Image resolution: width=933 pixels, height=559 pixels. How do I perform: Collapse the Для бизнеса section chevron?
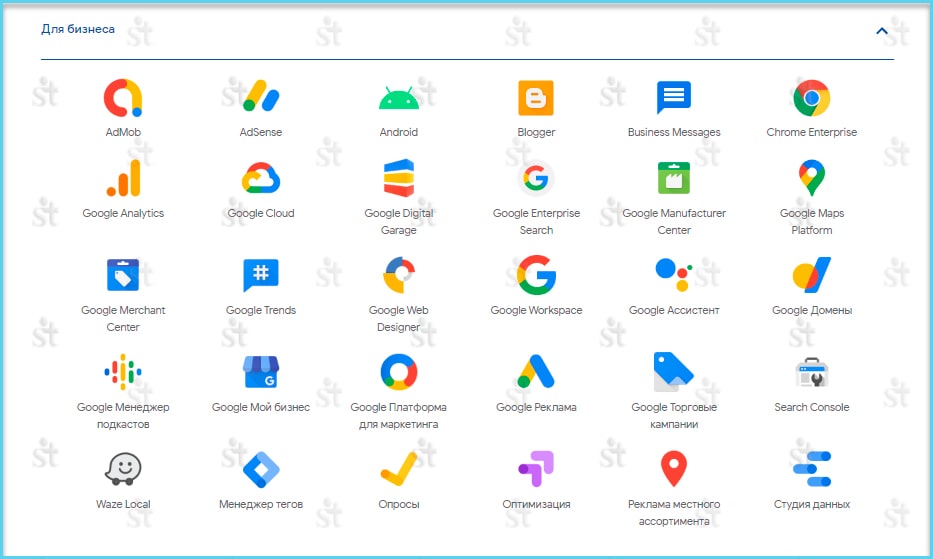click(882, 30)
